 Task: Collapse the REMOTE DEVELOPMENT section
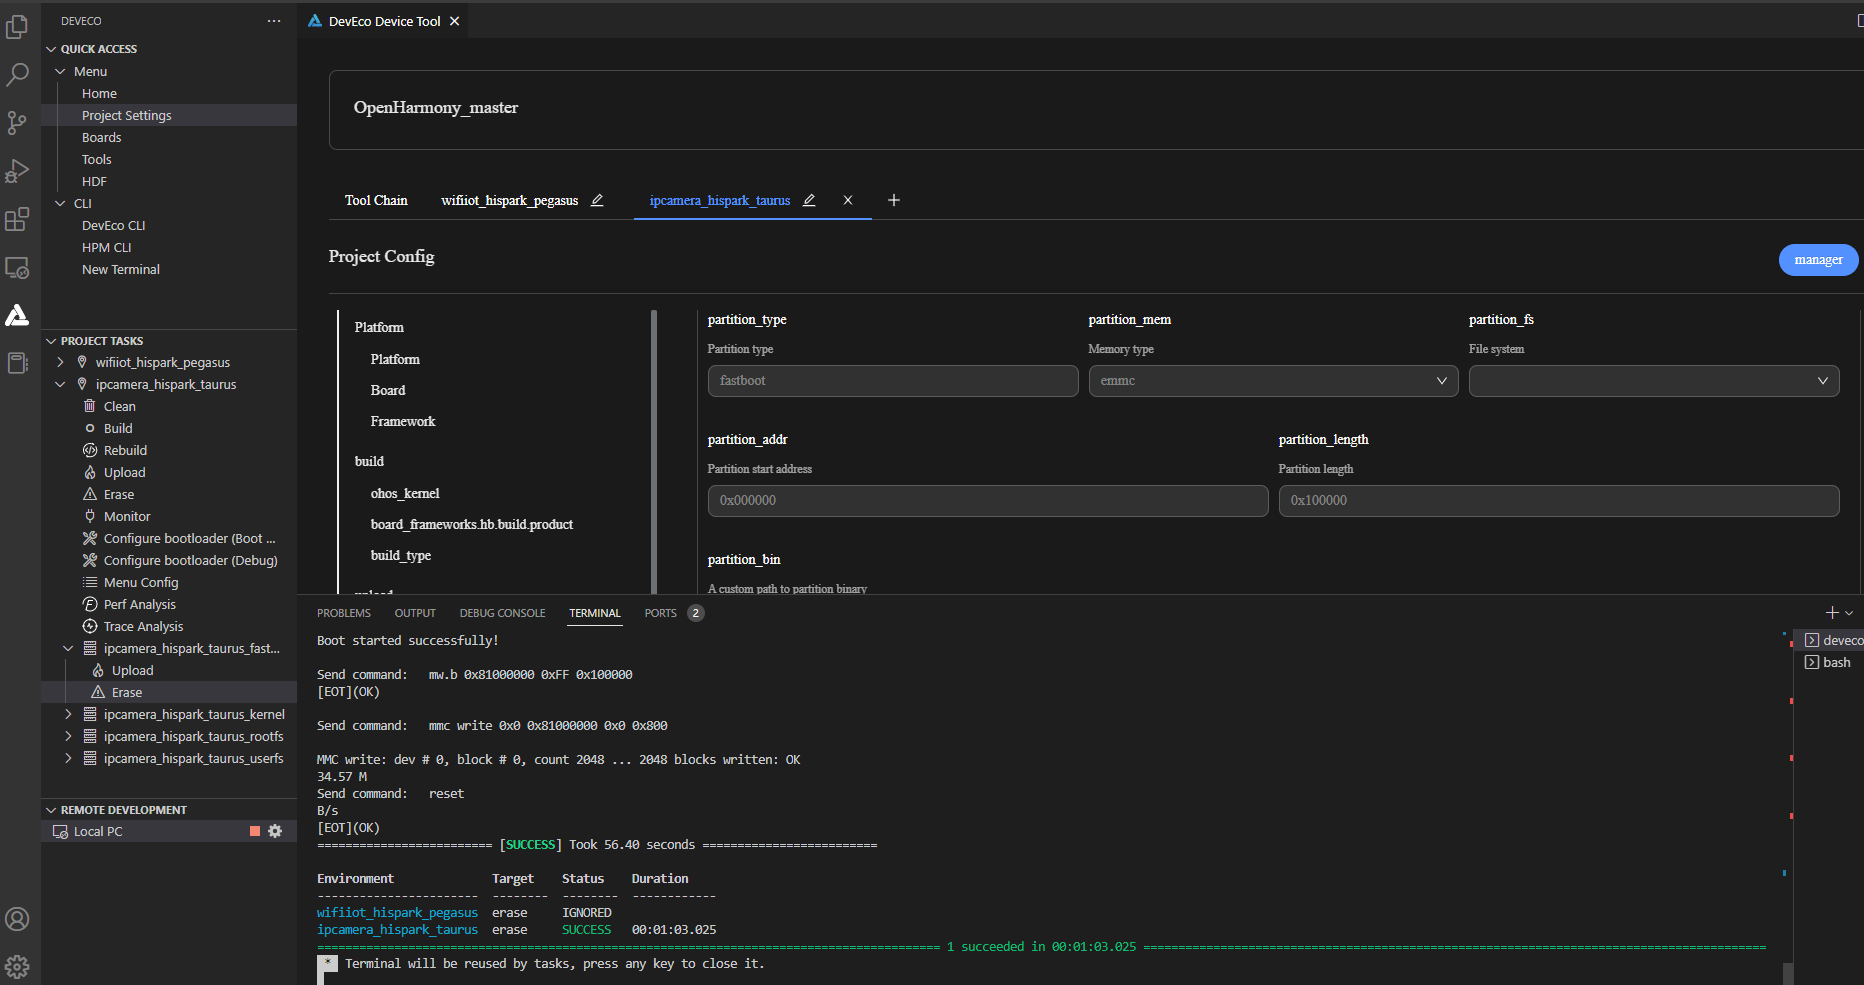(51, 810)
